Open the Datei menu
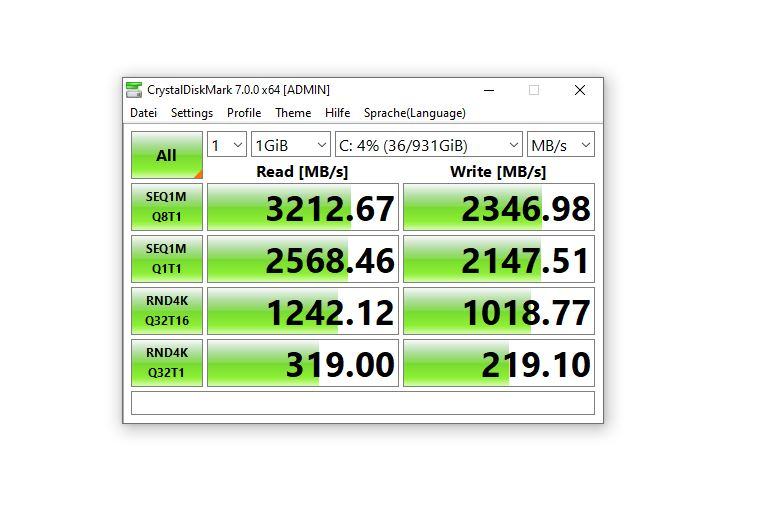 [144, 113]
